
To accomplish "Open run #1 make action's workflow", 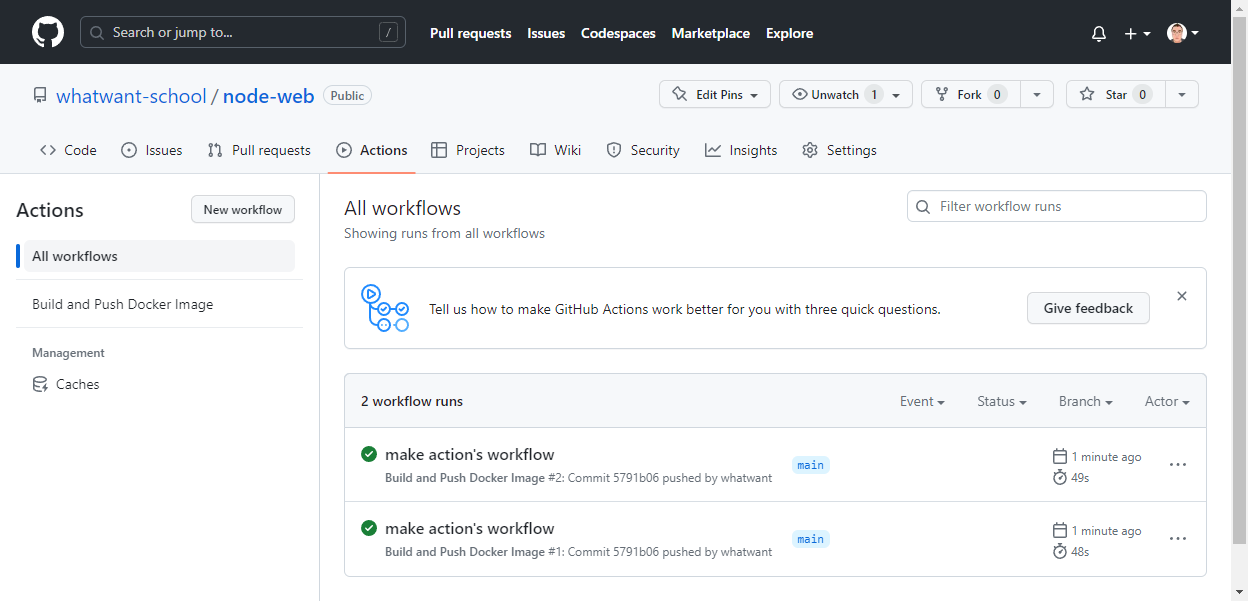I will (x=469, y=528).
